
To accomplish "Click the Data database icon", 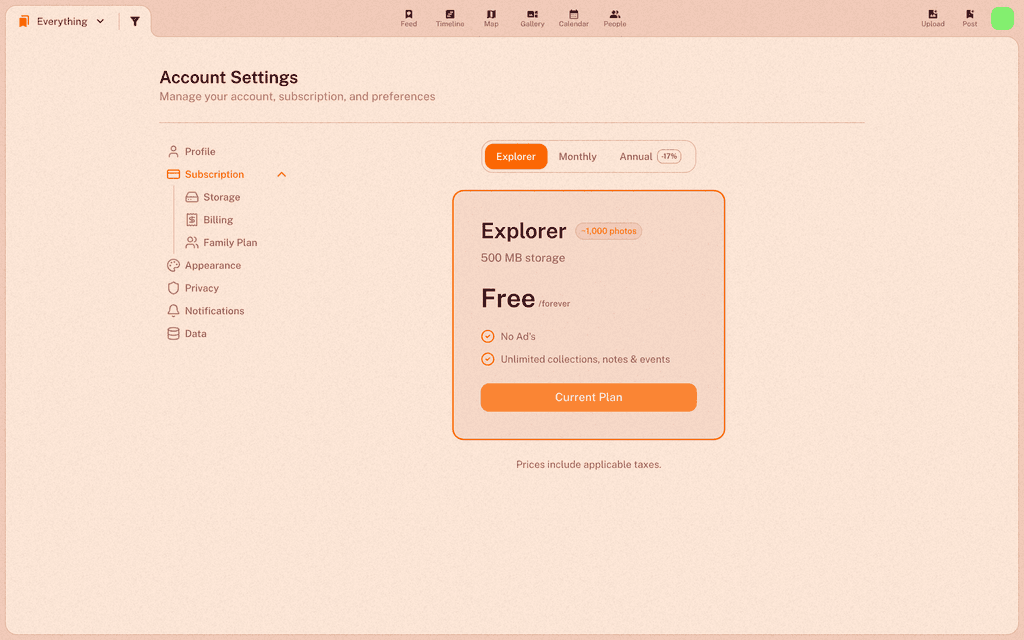I will coord(173,334).
